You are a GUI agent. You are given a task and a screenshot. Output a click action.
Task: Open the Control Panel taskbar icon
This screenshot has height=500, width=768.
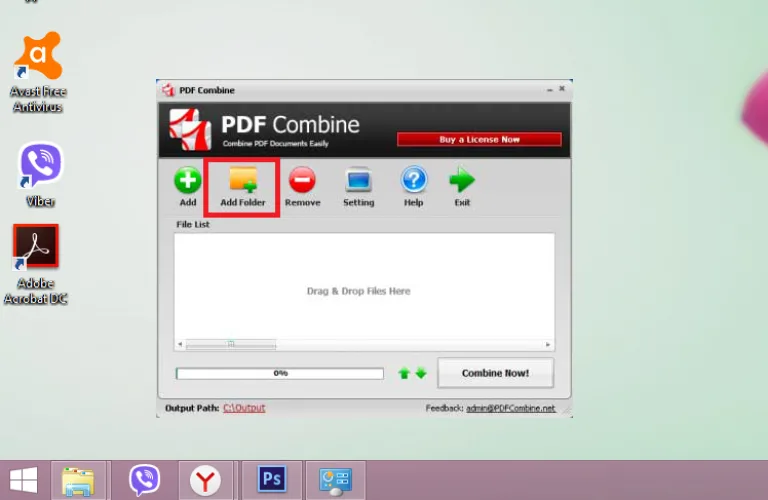(336, 481)
